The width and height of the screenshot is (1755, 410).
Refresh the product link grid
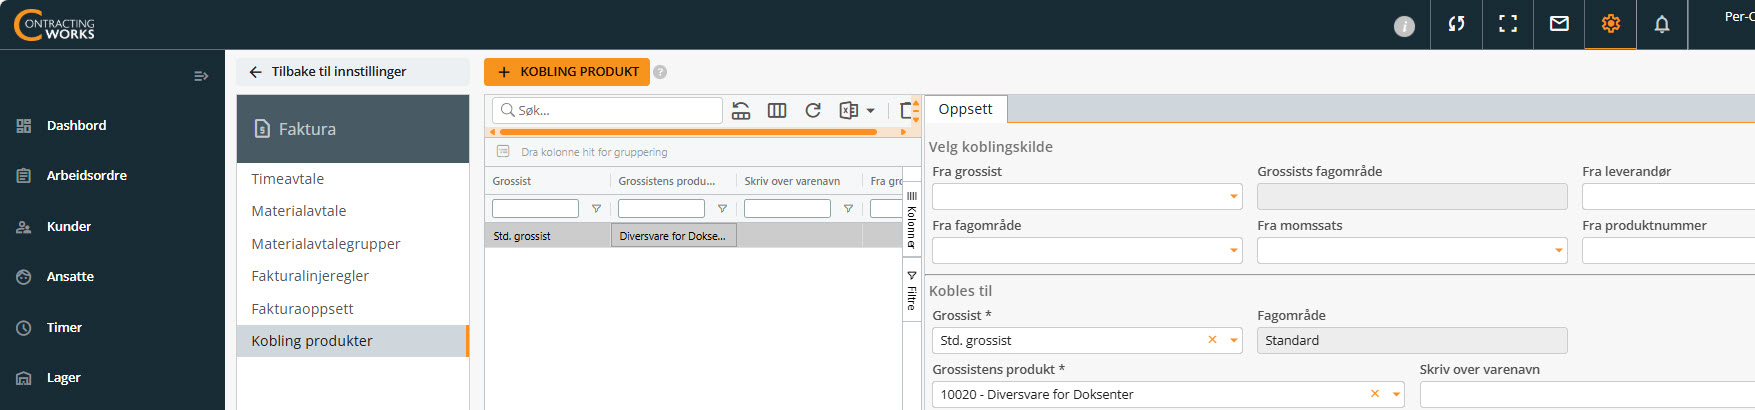click(813, 111)
